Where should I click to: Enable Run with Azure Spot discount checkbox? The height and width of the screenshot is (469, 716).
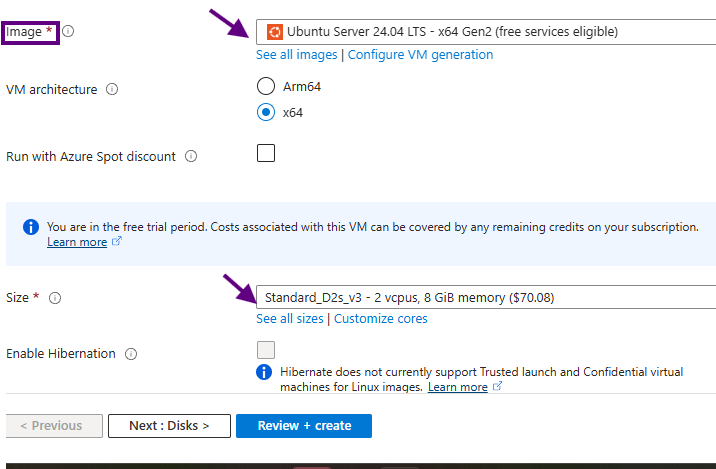pyautogui.click(x=266, y=153)
